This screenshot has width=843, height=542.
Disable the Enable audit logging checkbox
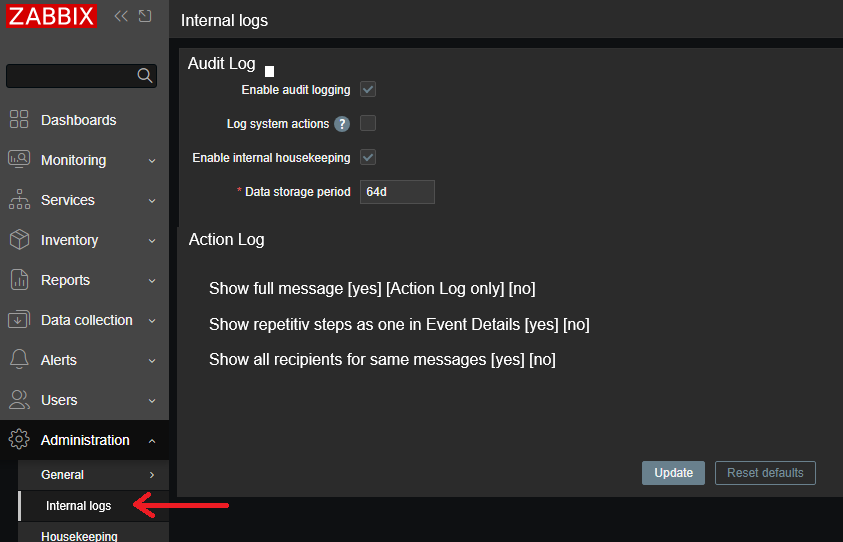click(368, 90)
